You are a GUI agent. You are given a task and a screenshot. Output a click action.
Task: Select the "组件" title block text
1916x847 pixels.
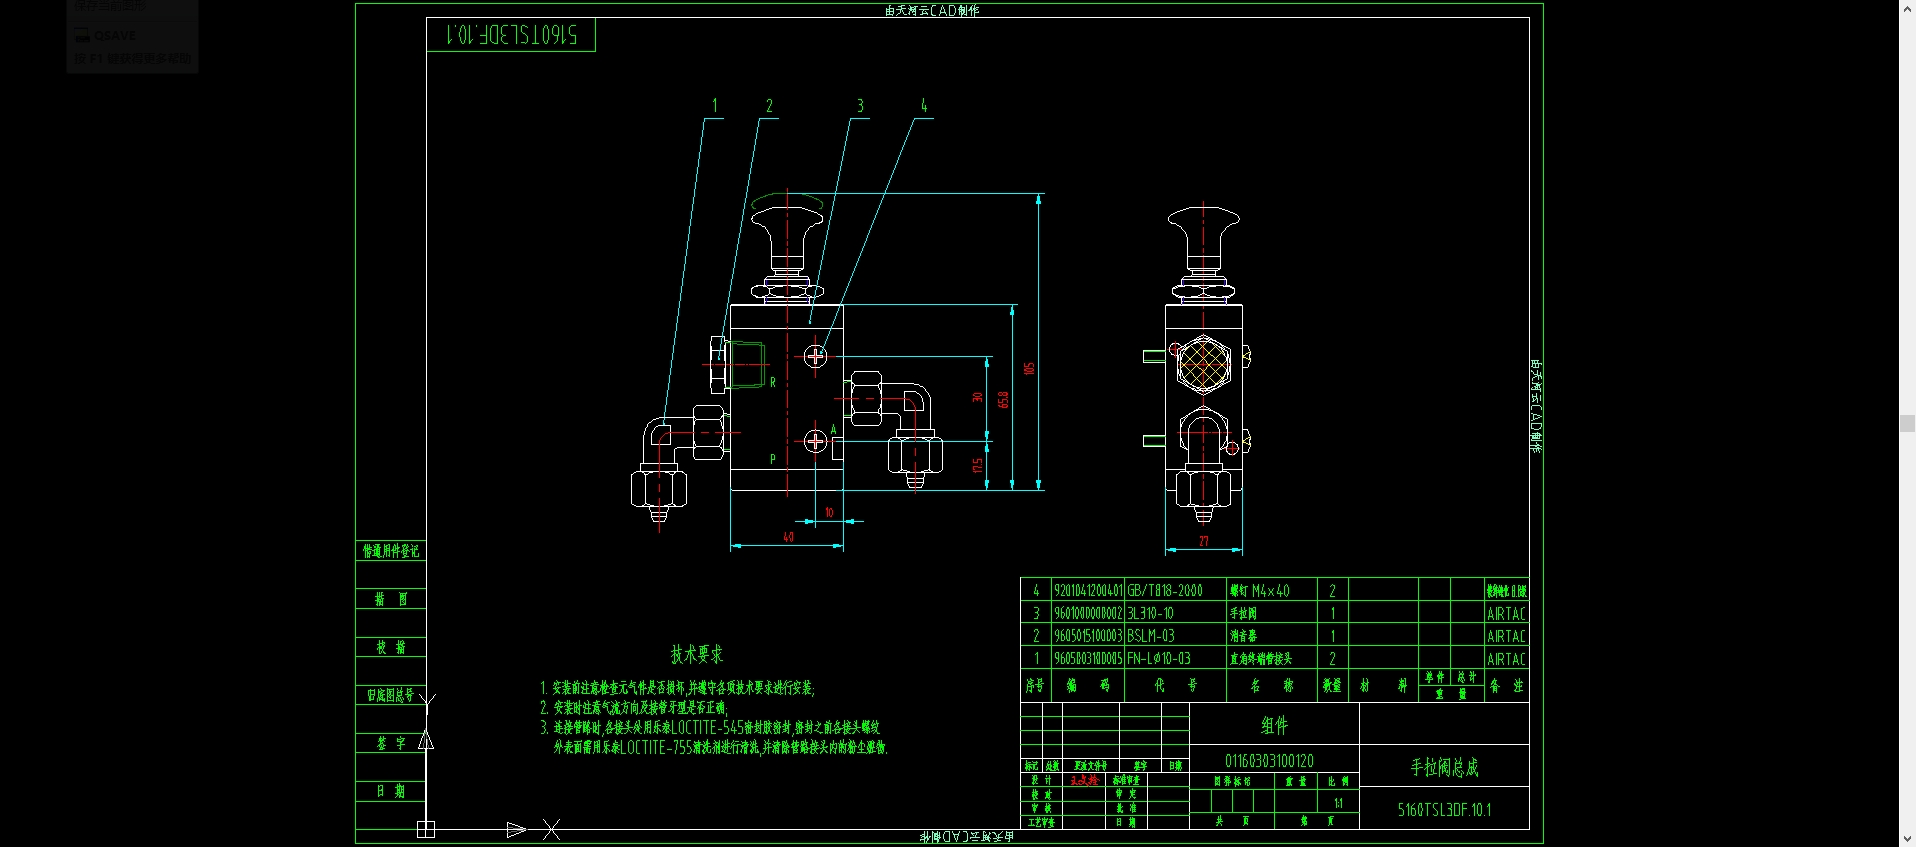click(x=1274, y=726)
